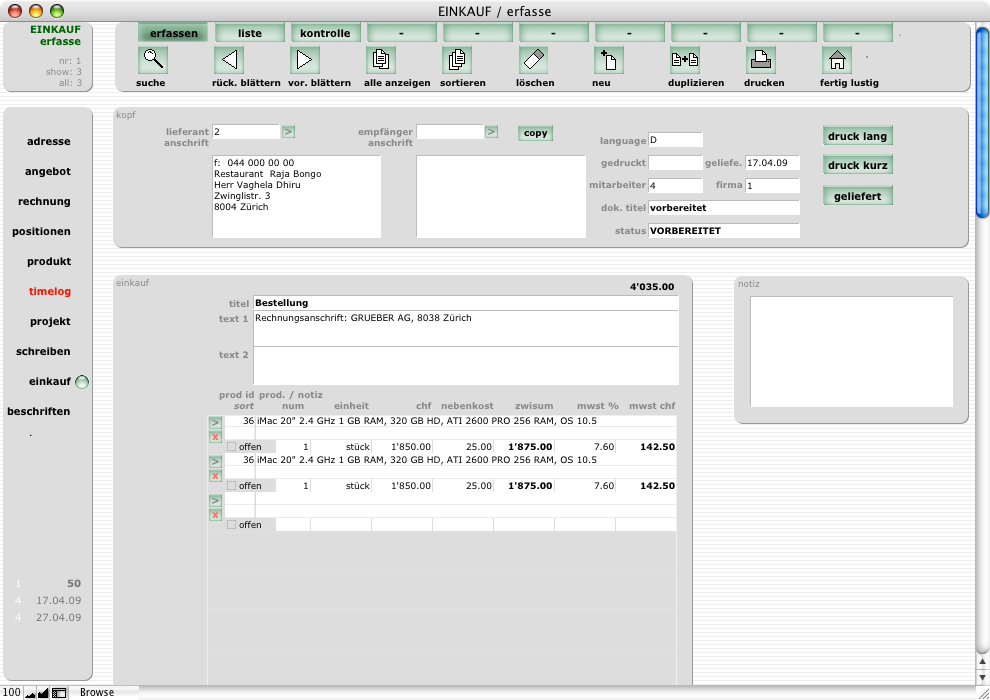
Task: Check the offen checkbox in the empty row
Action: 232,524
